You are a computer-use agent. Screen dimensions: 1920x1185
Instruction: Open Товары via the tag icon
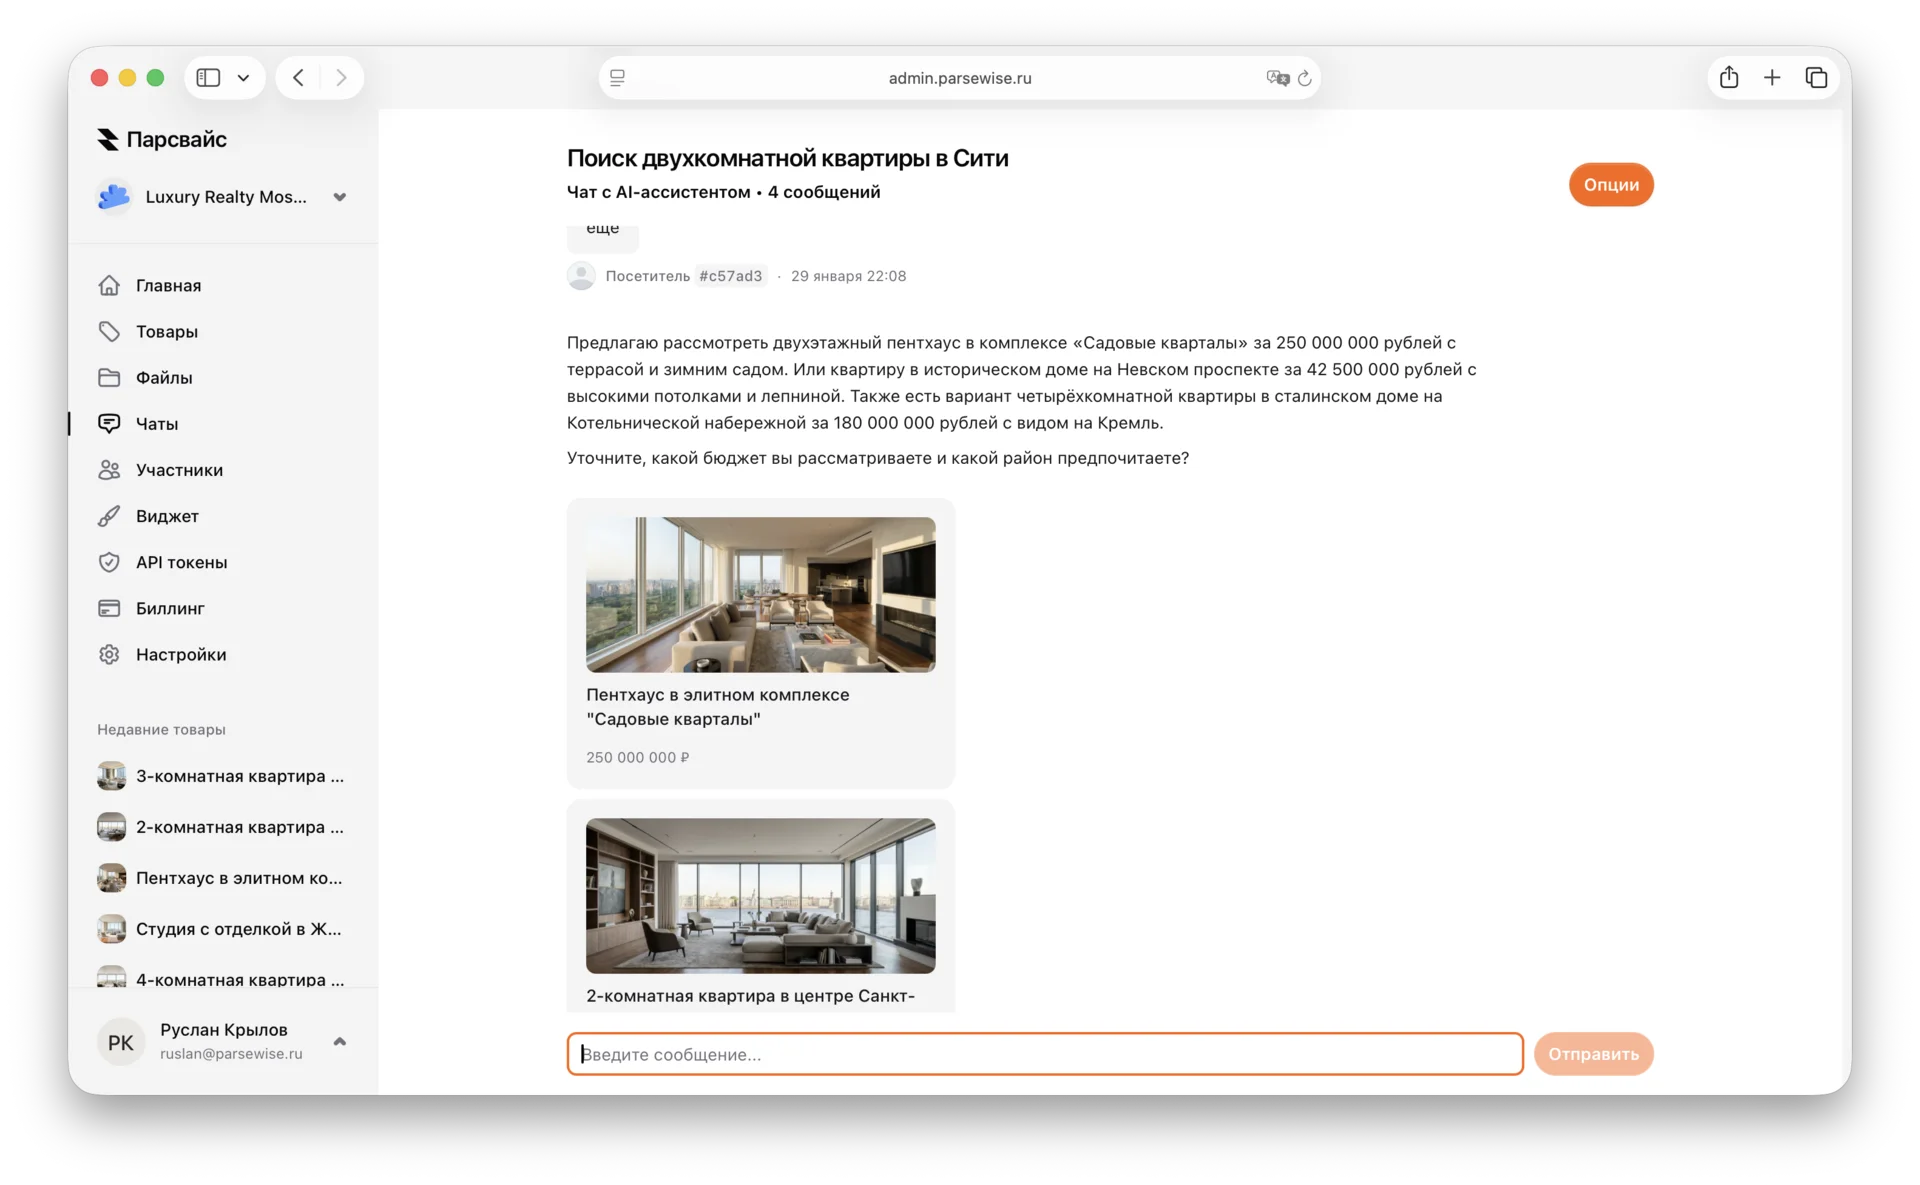click(109, 331)
